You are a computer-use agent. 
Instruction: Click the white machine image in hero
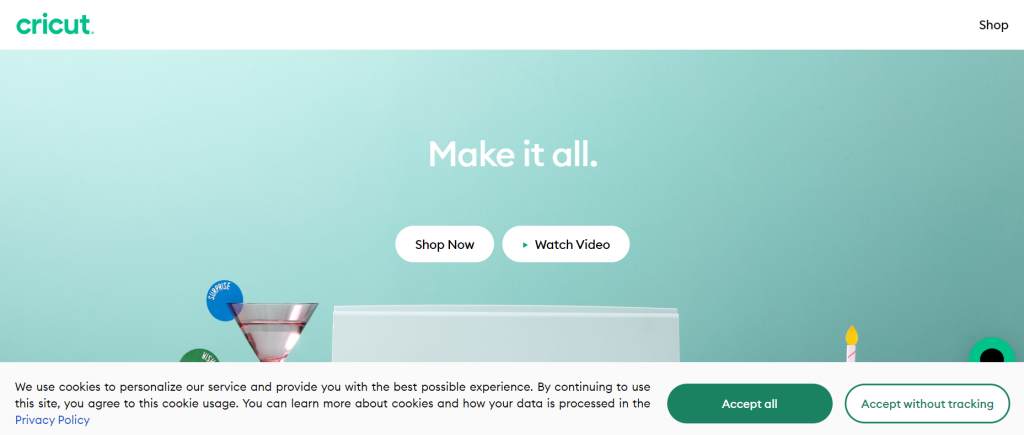(x=506, y=334)
